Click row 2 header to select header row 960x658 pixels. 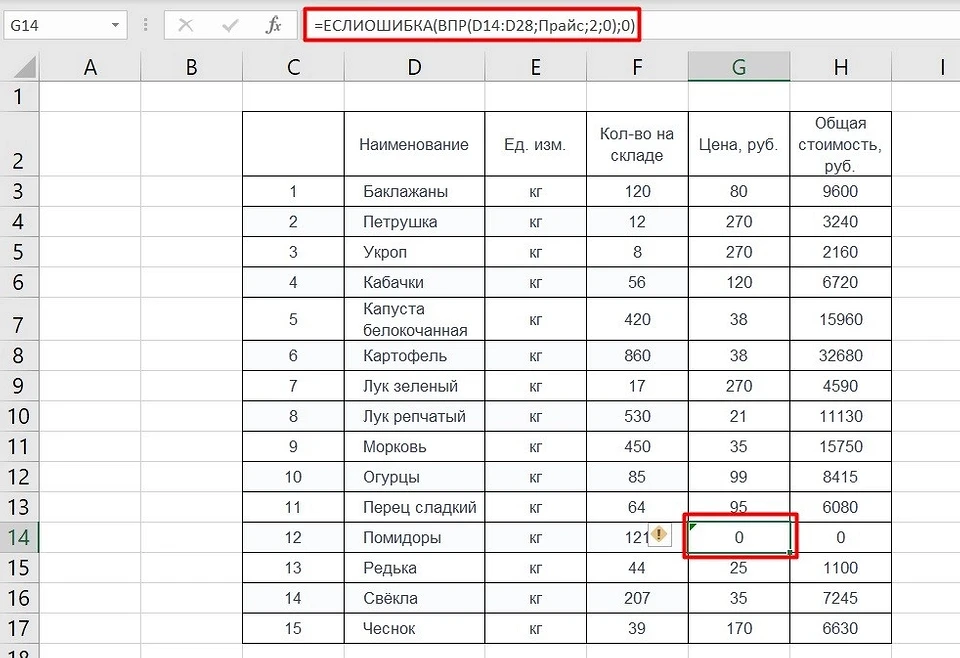(21, 143)
